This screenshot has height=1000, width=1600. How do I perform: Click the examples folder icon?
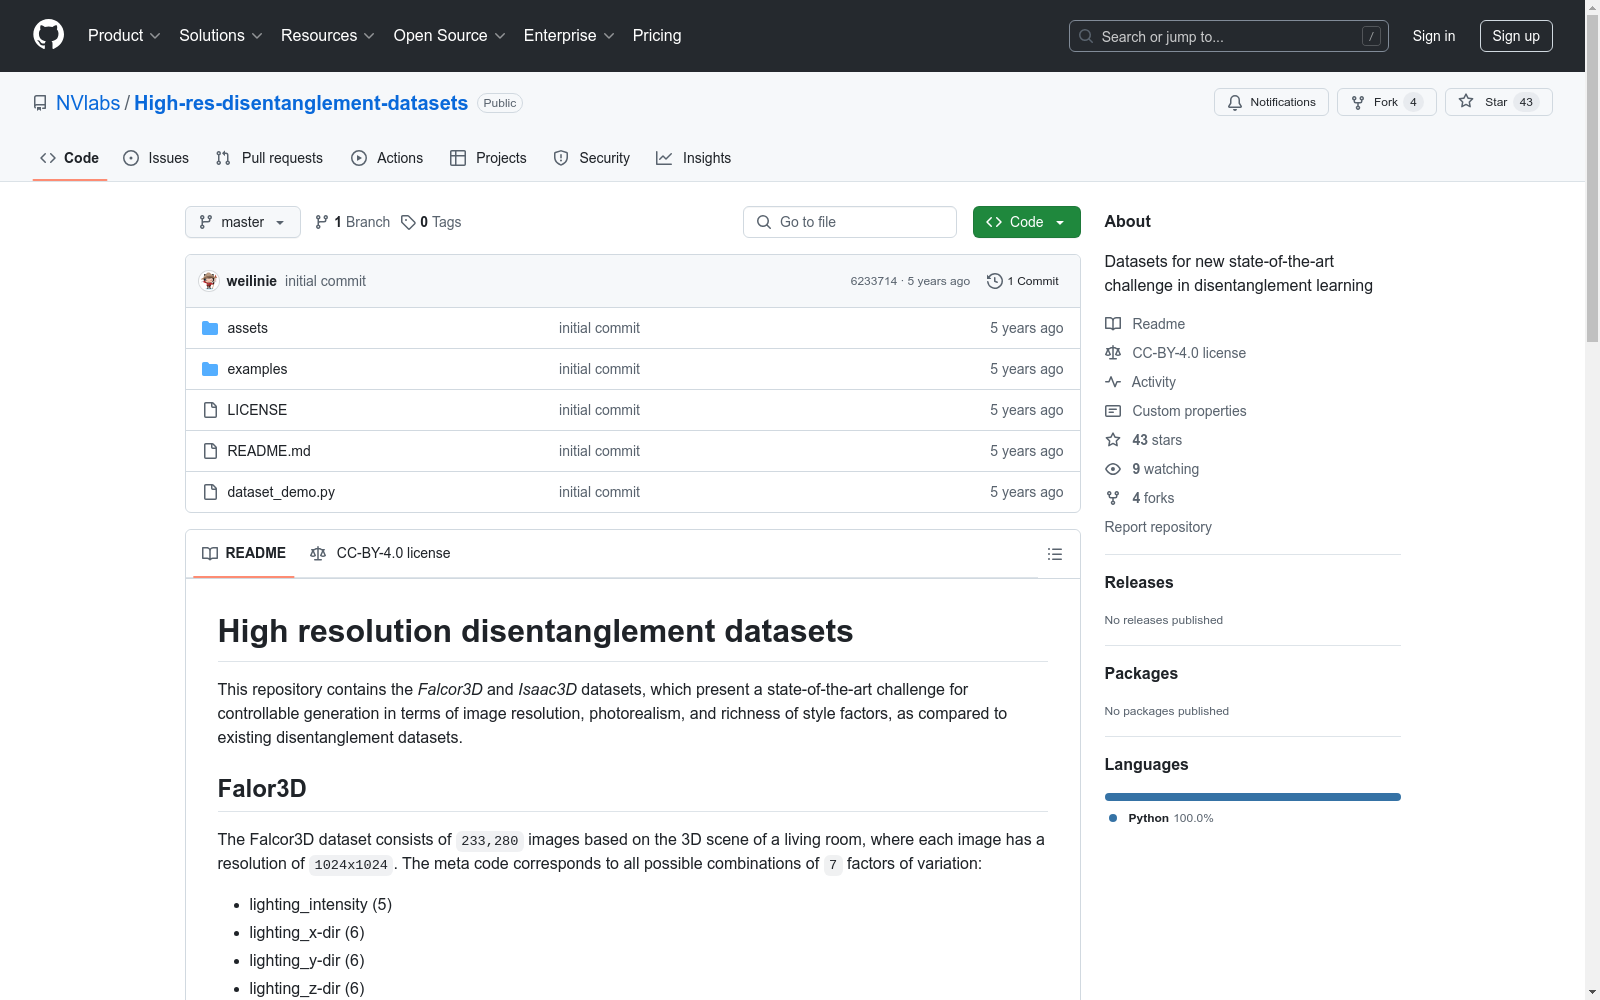(210, 369)
